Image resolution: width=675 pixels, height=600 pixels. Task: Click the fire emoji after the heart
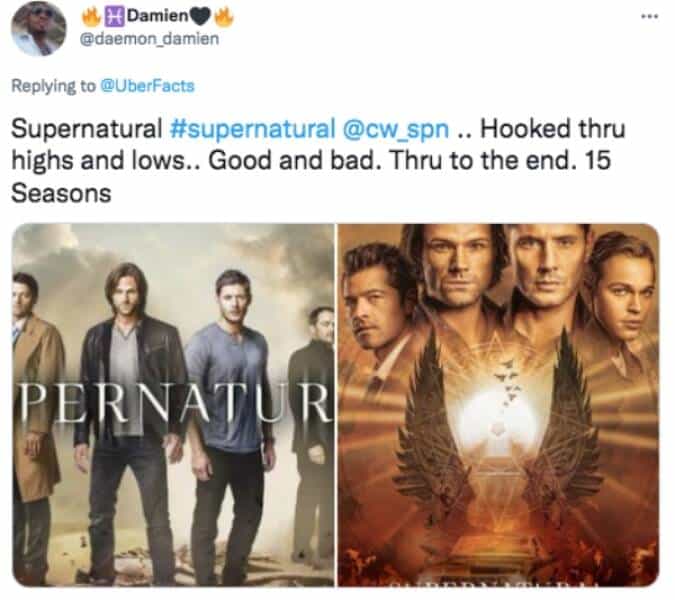pos(224,17)
